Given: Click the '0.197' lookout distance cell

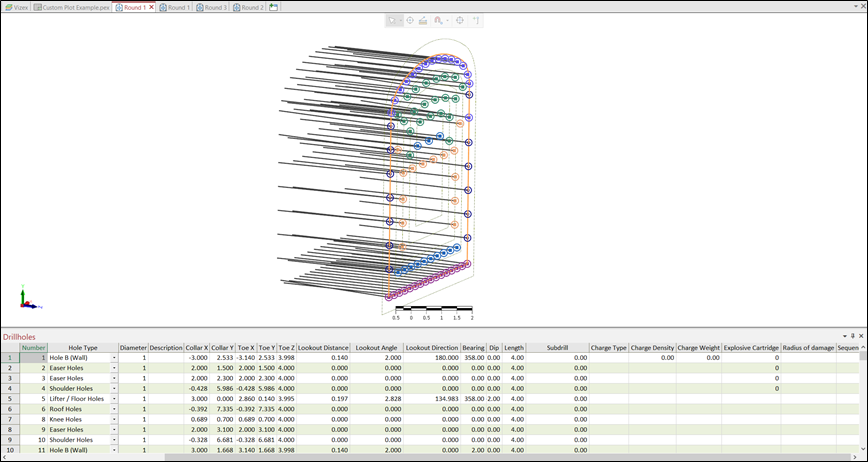Looking at the screenshot, I should [x=323, y=398].
